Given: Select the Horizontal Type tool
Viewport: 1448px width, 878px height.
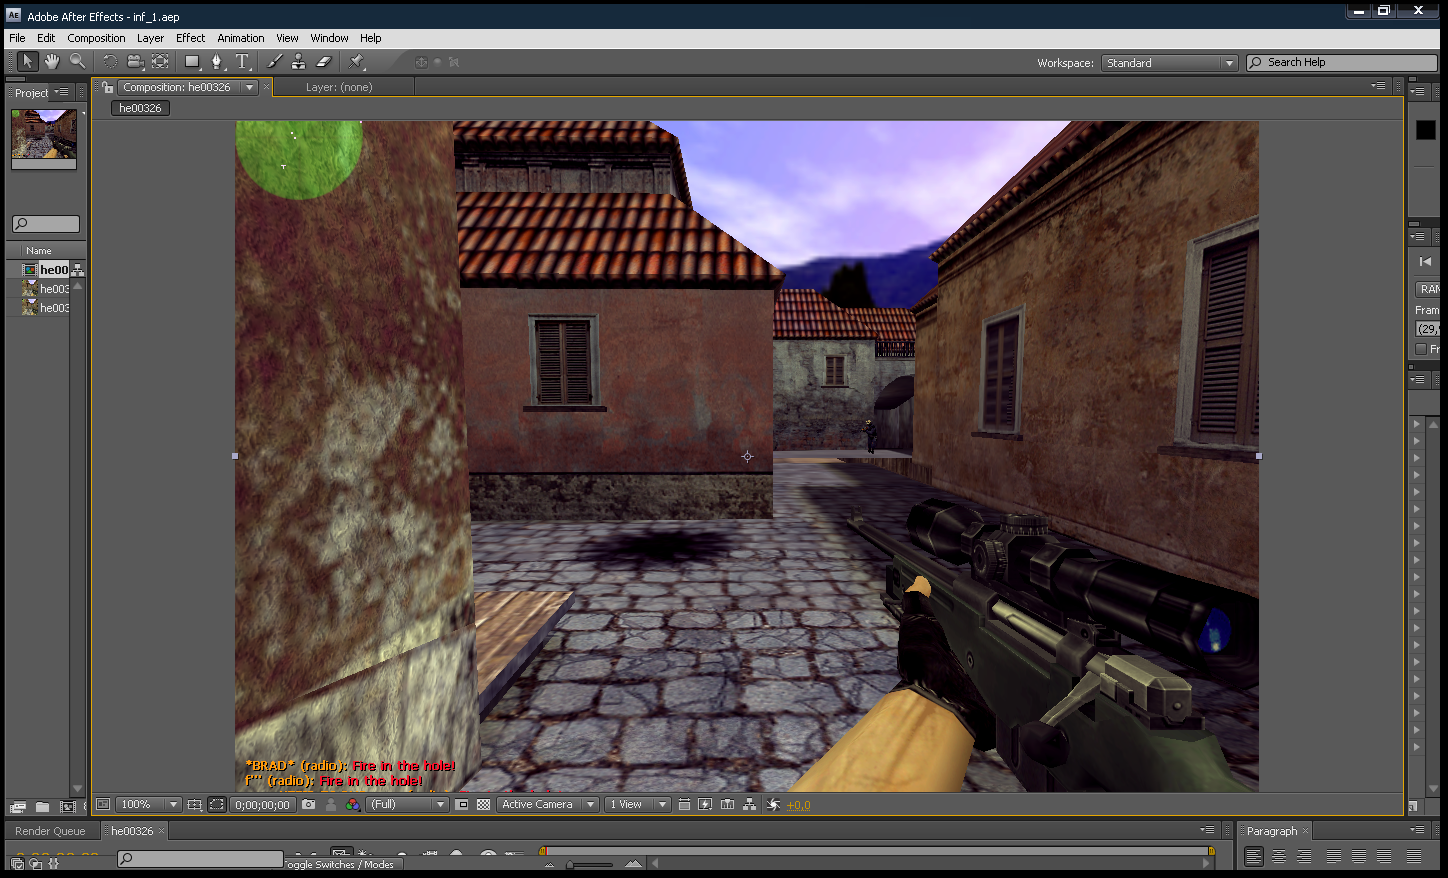Looking at the screenshot, I should click(242, 62).
